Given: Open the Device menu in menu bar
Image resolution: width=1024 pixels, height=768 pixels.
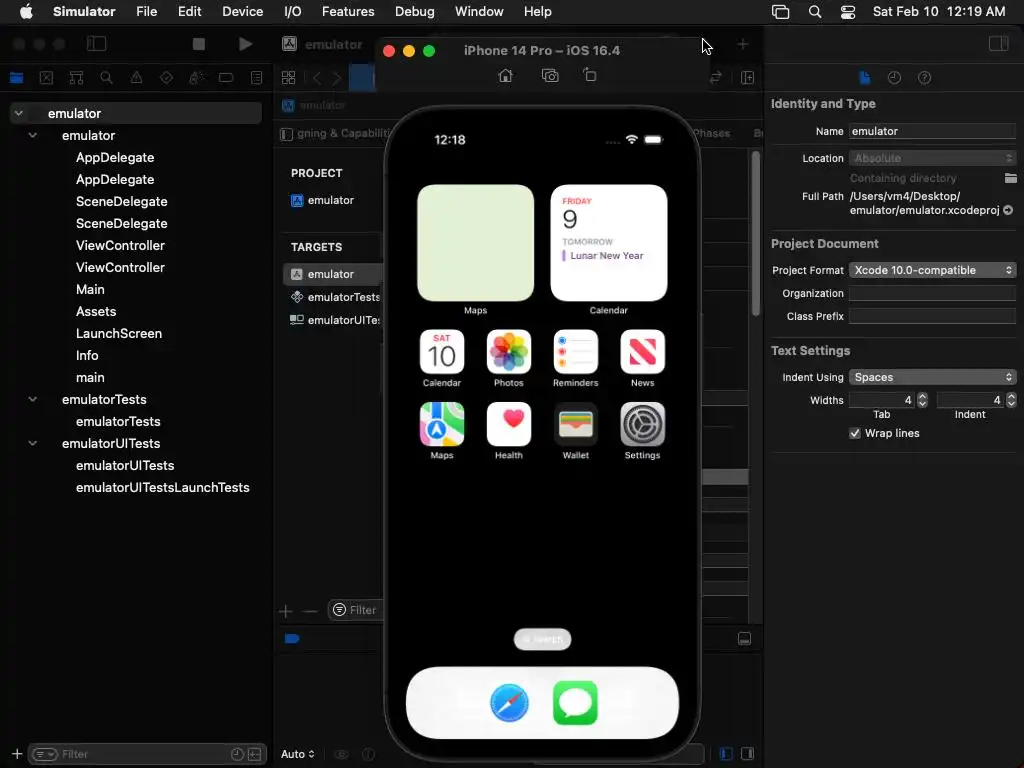Looking at the screenshot, I should pos(242,11).
